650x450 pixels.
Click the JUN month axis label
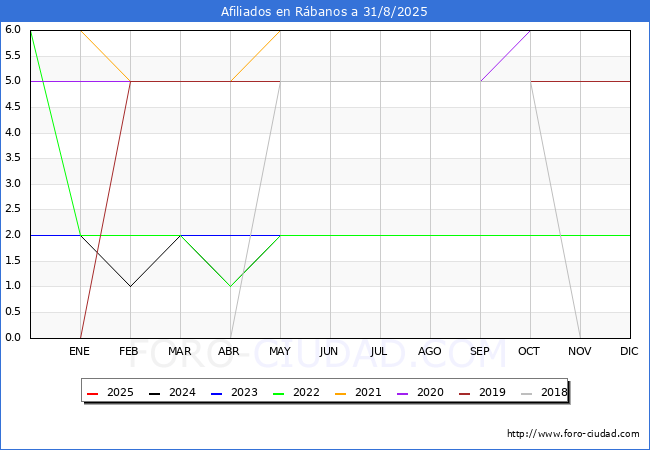(x=329, y=351)
